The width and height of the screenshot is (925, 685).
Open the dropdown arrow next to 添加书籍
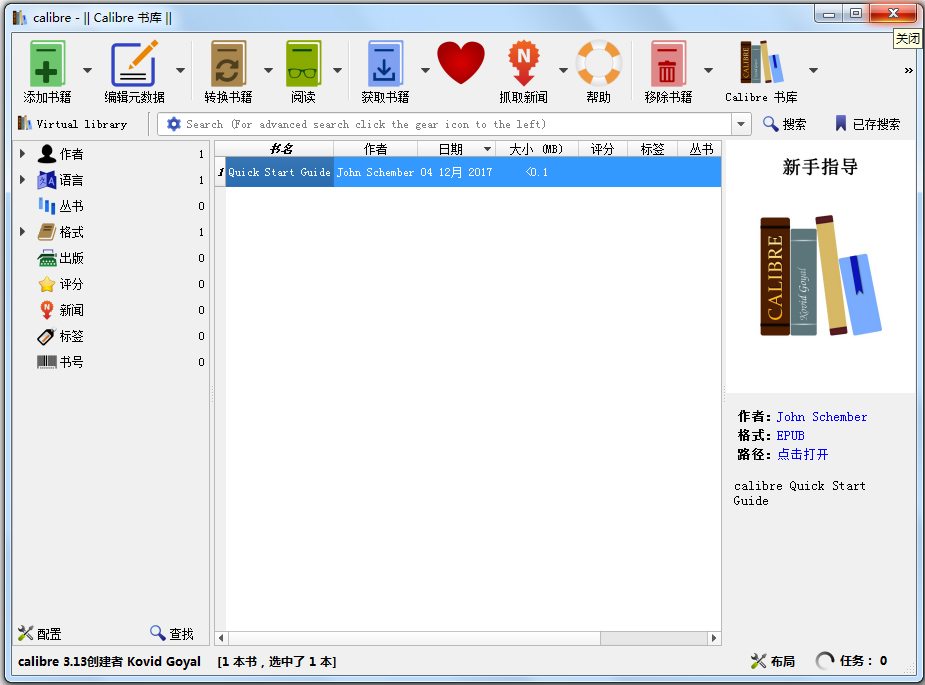point(87,71)
